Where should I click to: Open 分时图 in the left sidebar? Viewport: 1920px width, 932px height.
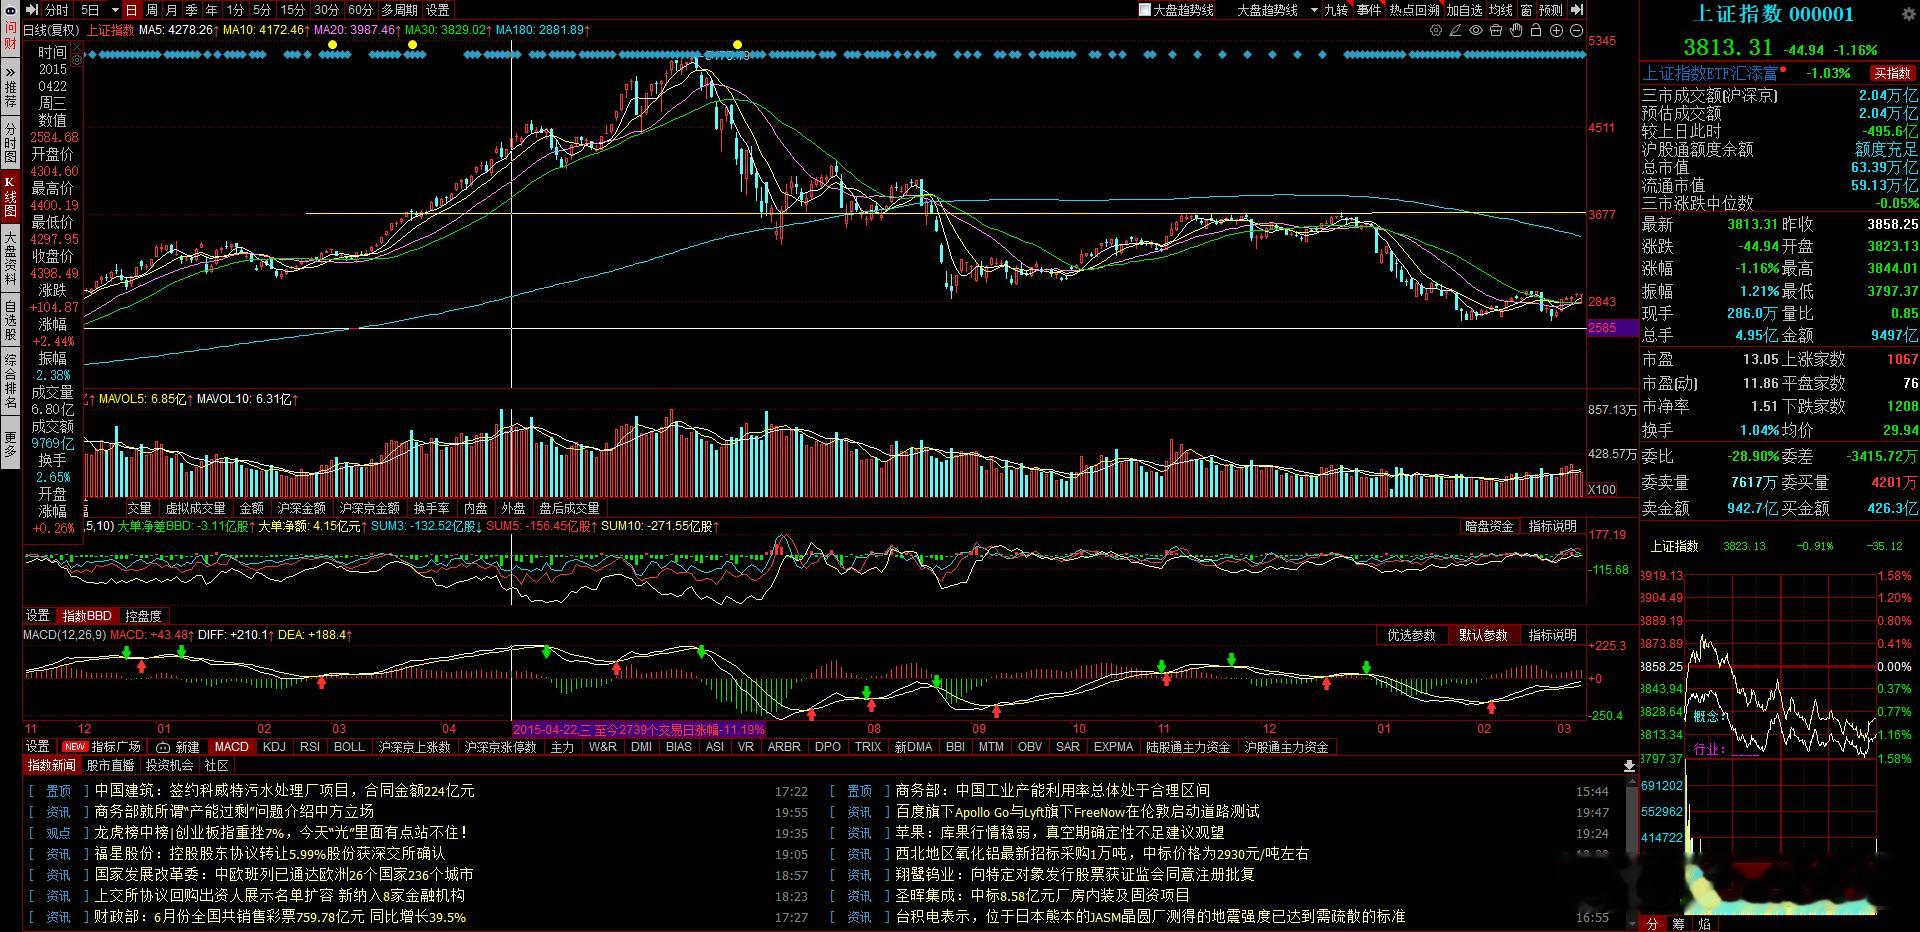coord(10,144)
